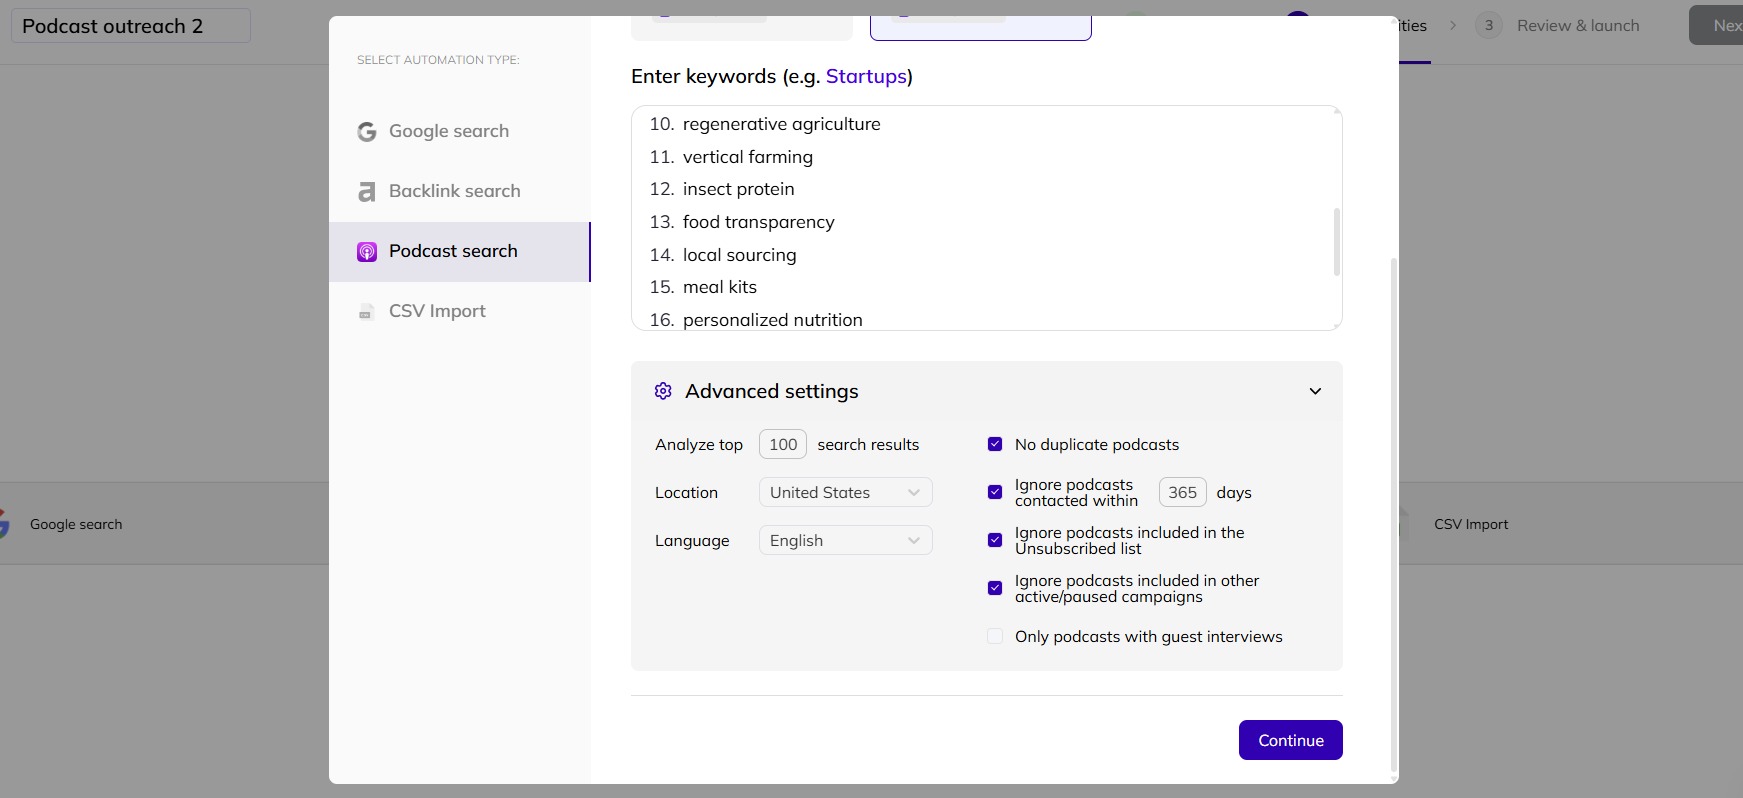Click the 365 days input field
The image size is (1743, 798).
(x=1182, y=492)
